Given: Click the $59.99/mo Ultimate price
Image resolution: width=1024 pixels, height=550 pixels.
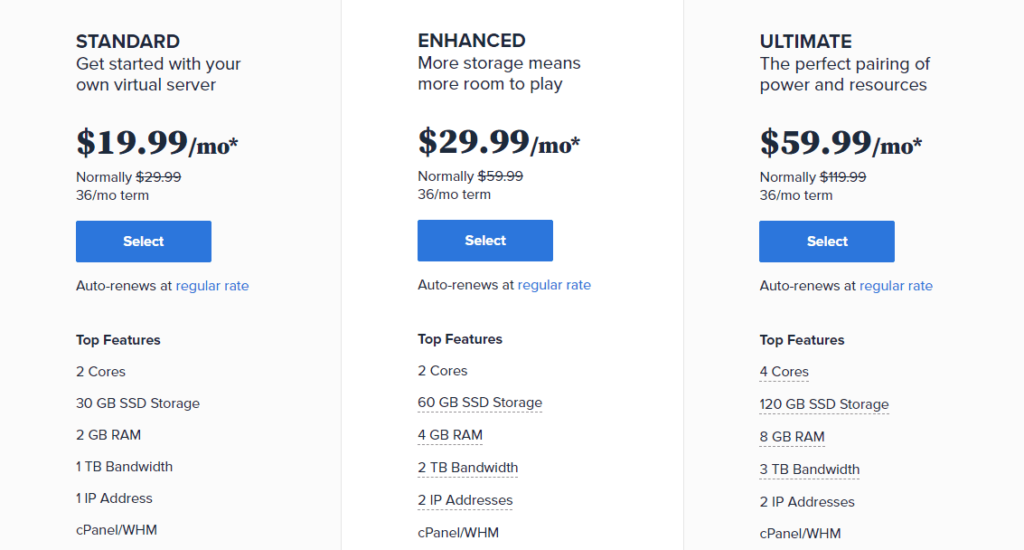Looking at the screenshot, I should click(x=841, y=144).
